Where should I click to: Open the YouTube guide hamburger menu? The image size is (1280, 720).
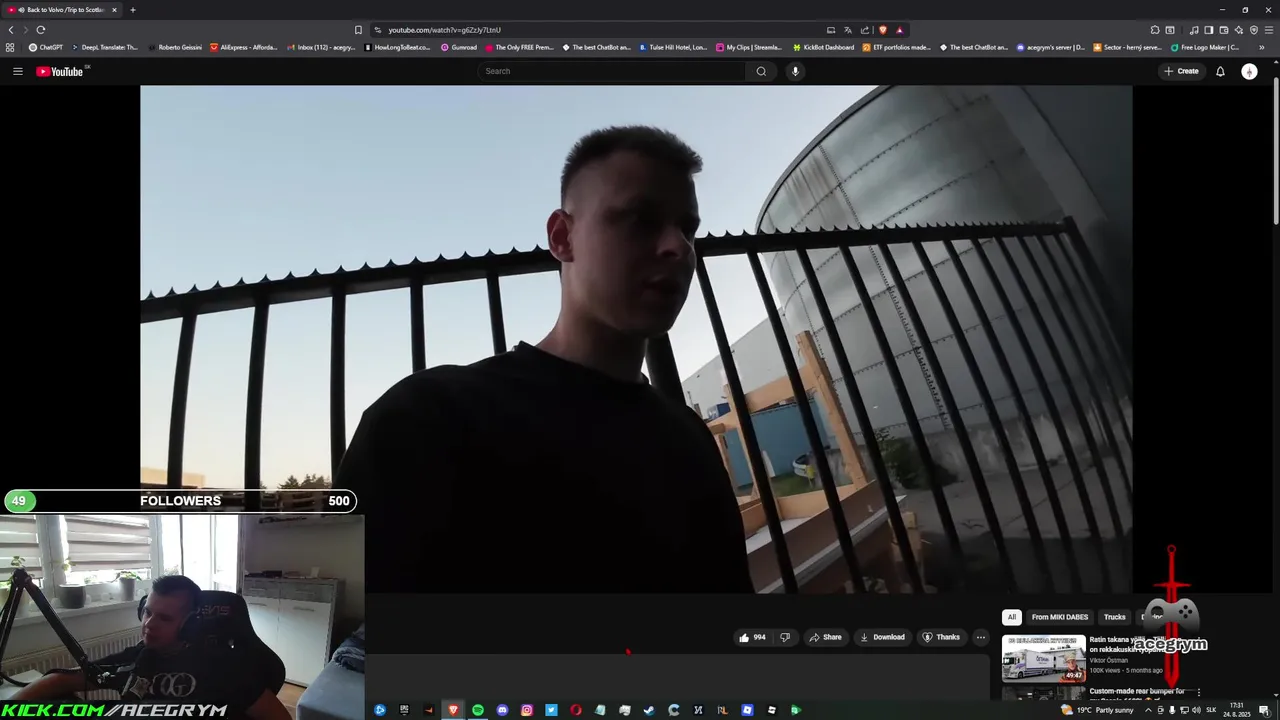click(x=17, y=71)
